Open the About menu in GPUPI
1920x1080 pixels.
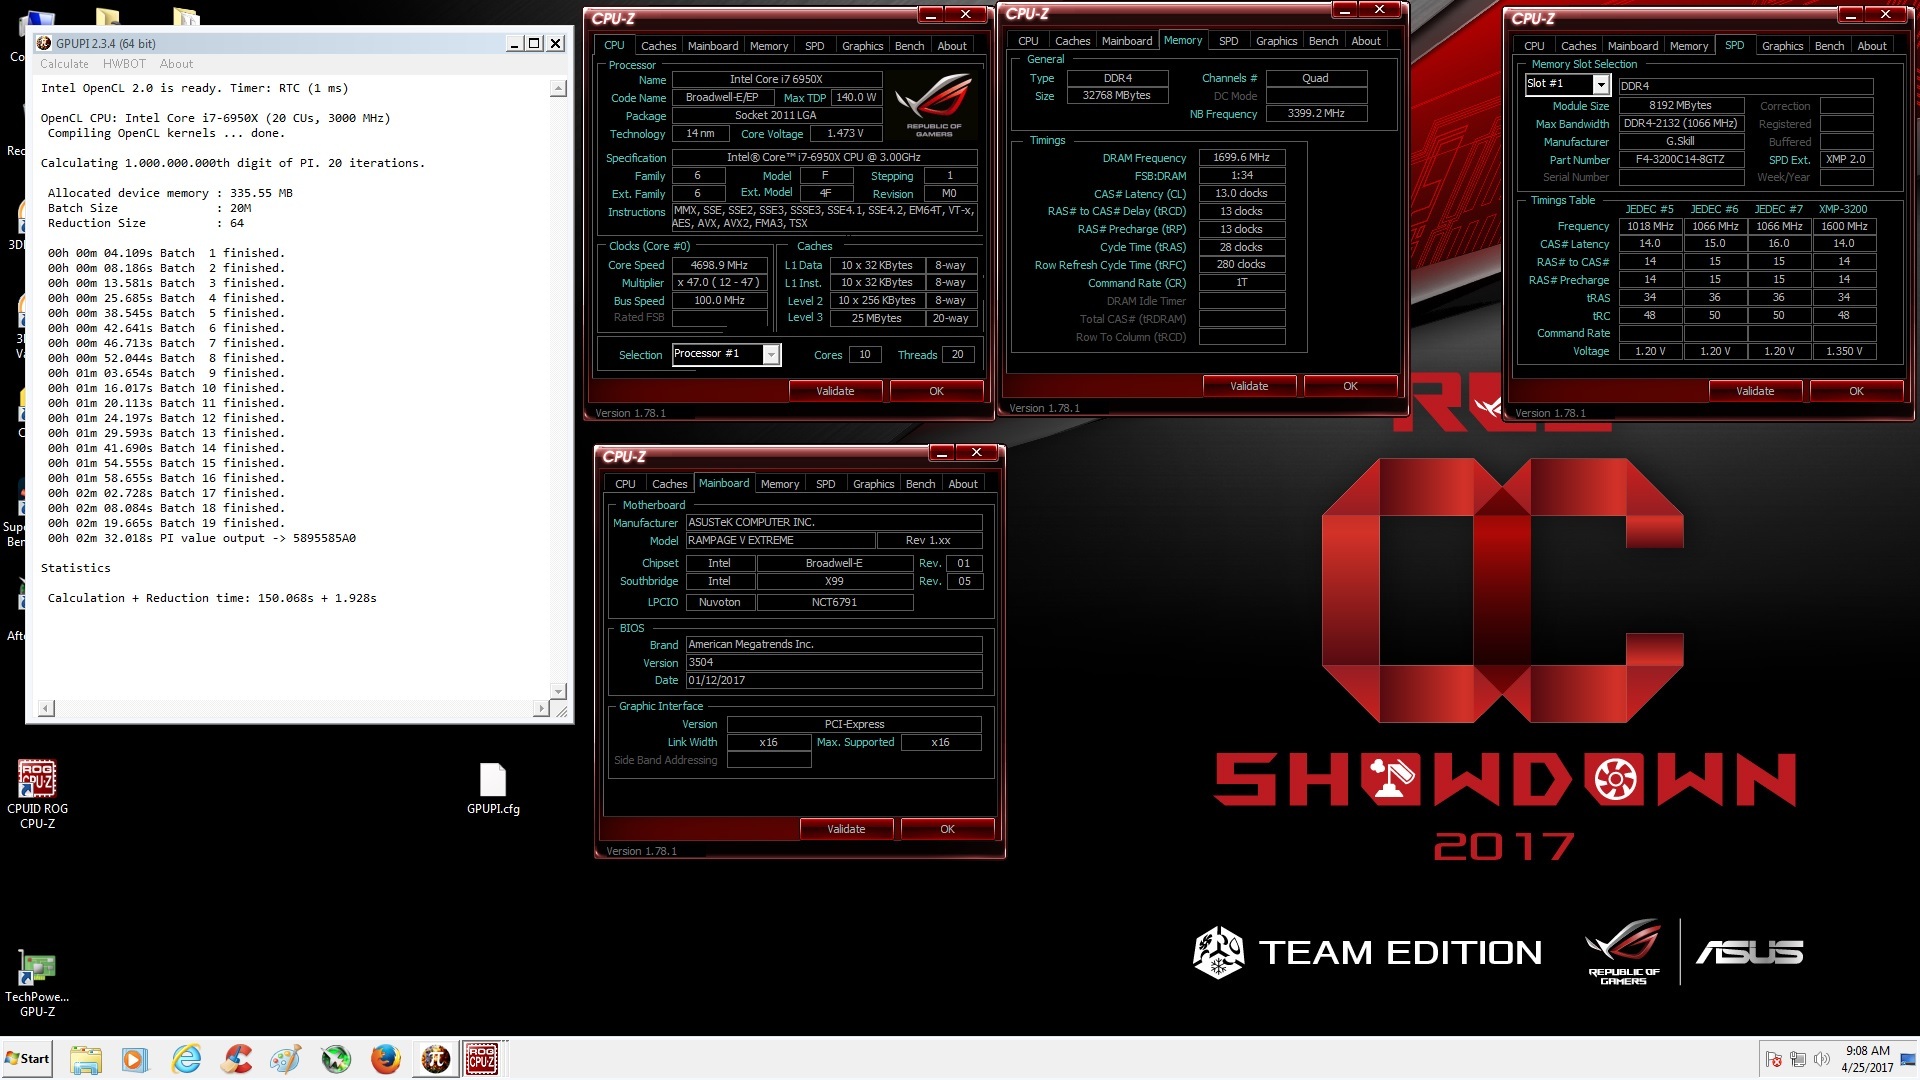coord(176,64)
